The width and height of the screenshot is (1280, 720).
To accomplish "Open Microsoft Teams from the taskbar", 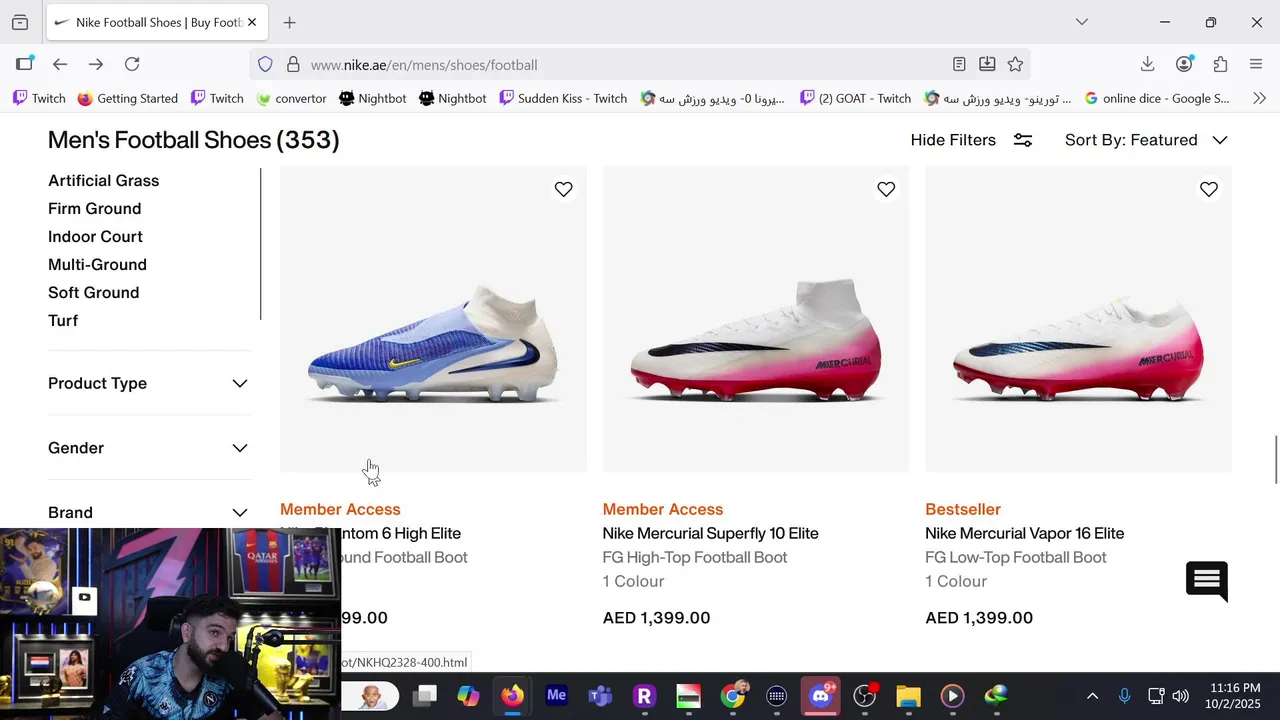I will coord(600,695).
